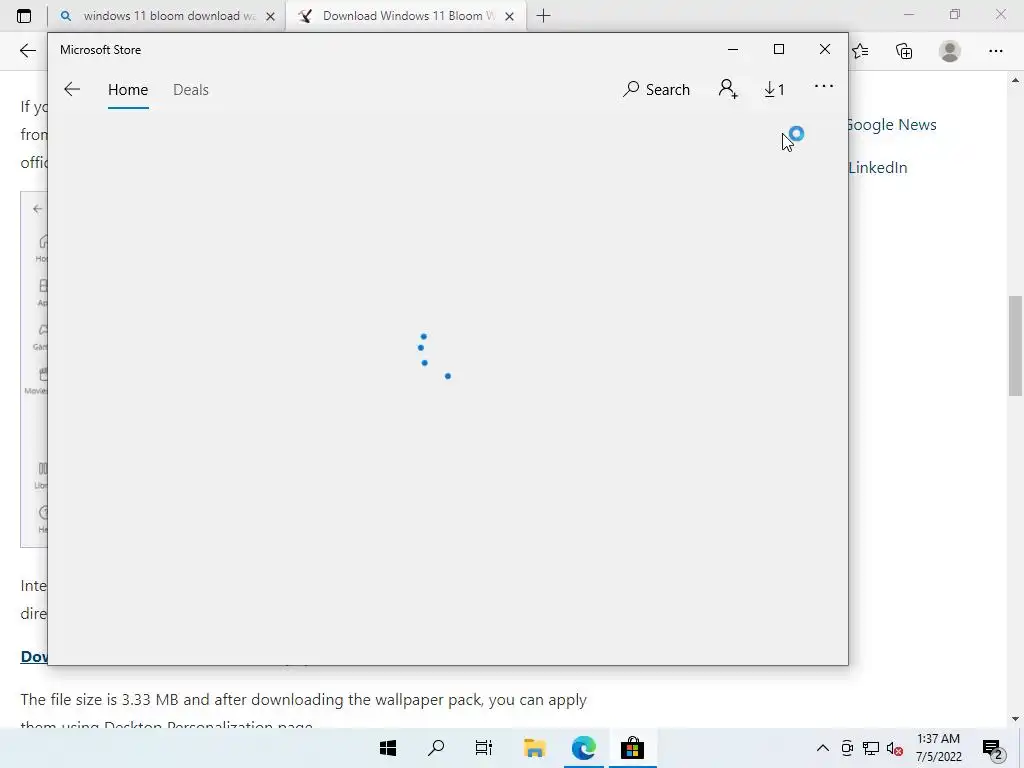Open taskbar Search

436,748
